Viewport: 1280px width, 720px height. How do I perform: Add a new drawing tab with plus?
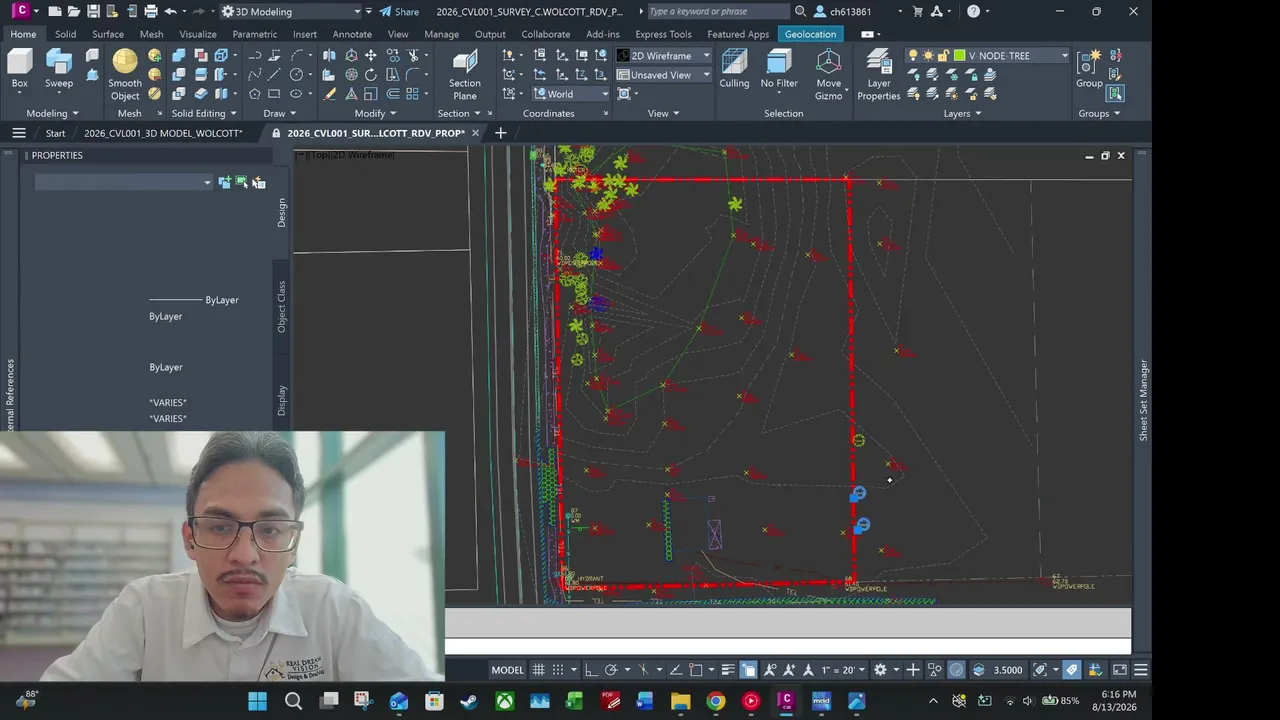[x=501, y=133]
